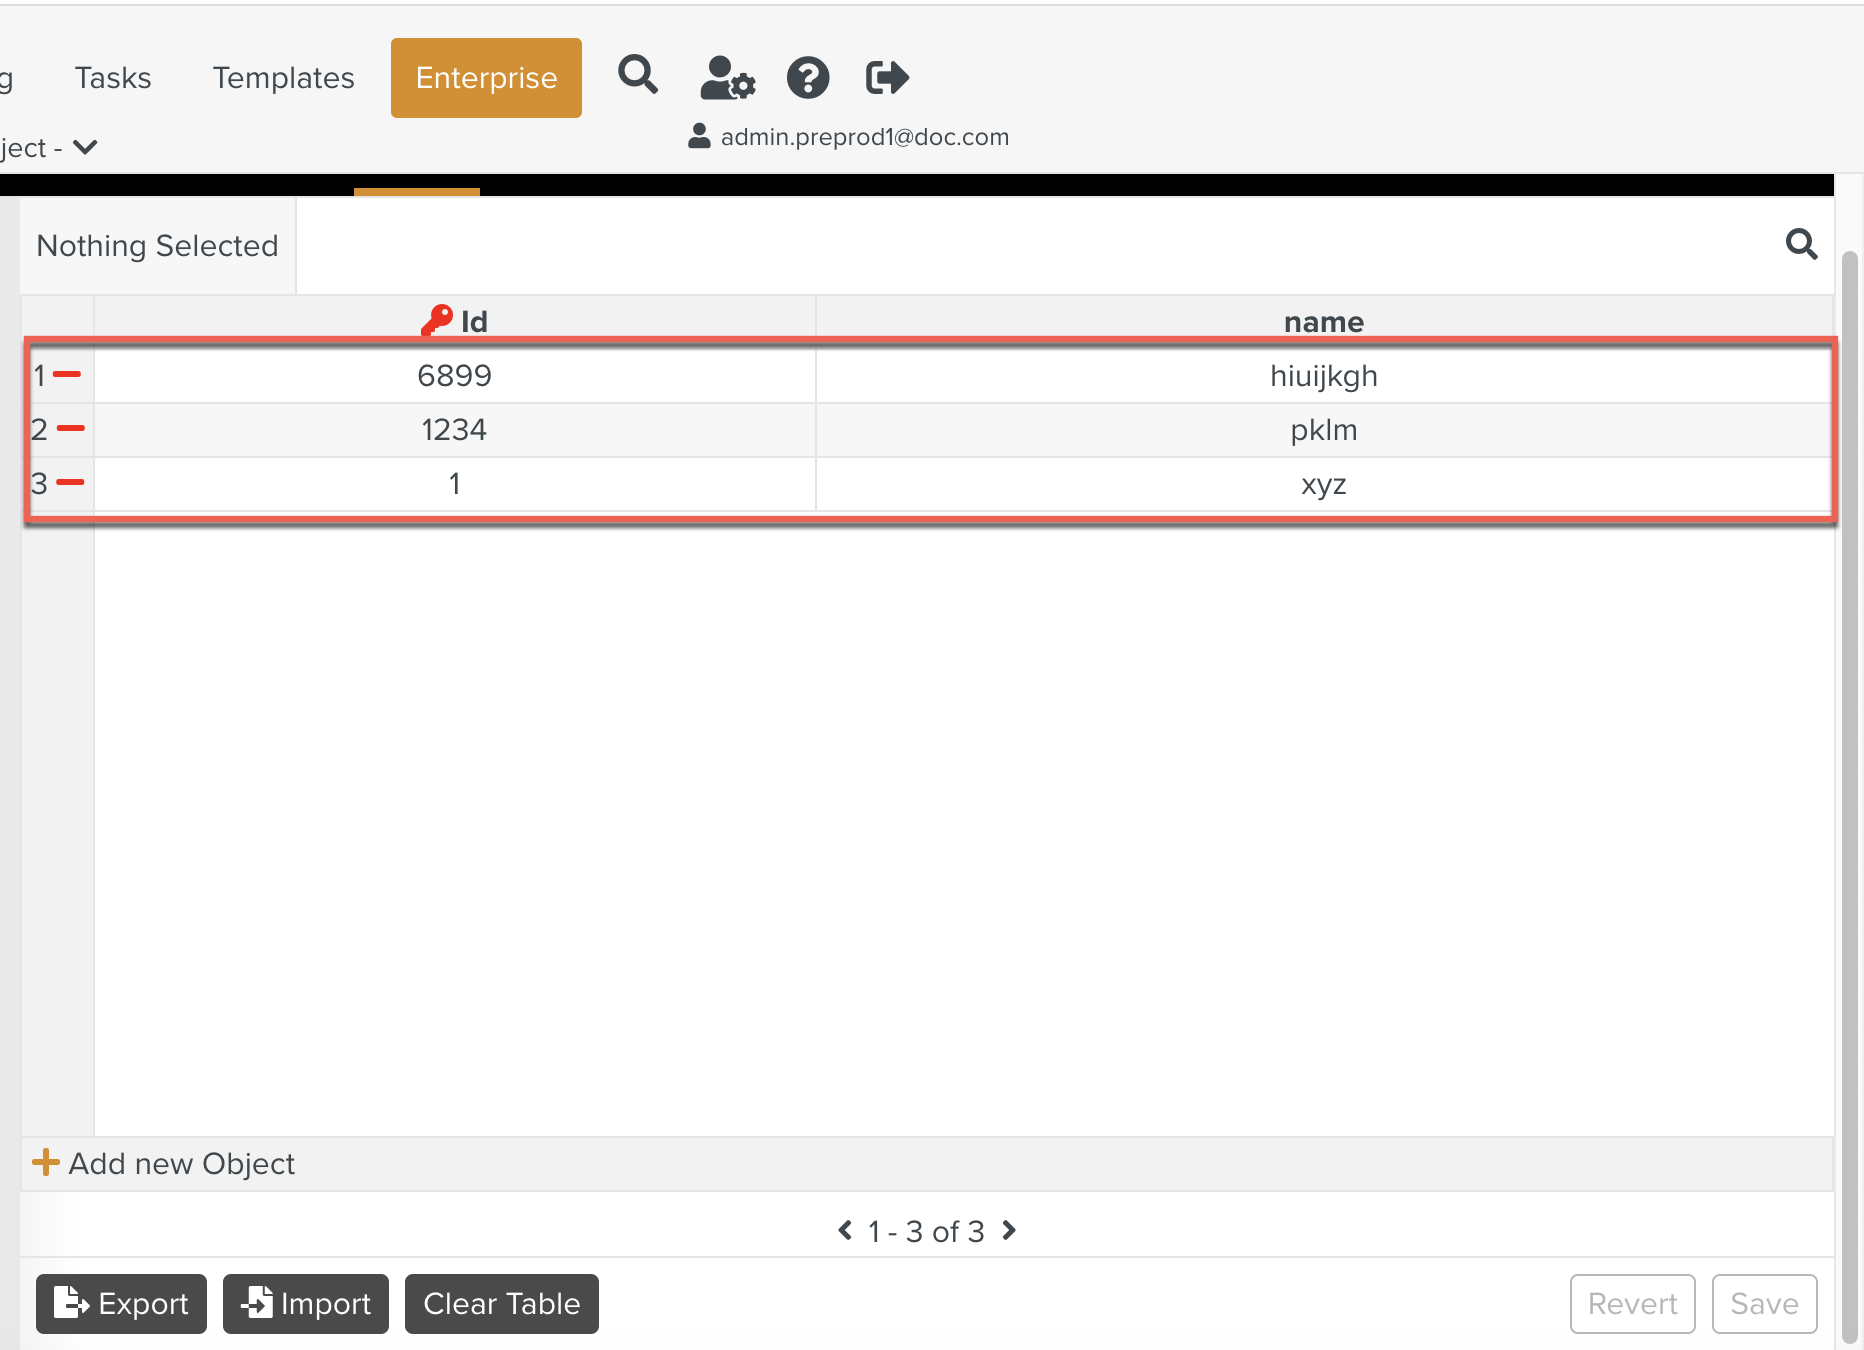Export the table data
The height and width of the screenshot is (1350, 1864).
(x=120, y=1303)
